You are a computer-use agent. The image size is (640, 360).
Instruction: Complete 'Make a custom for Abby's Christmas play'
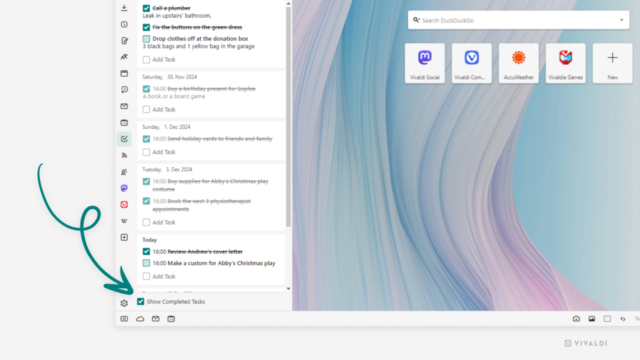[146, 263]
